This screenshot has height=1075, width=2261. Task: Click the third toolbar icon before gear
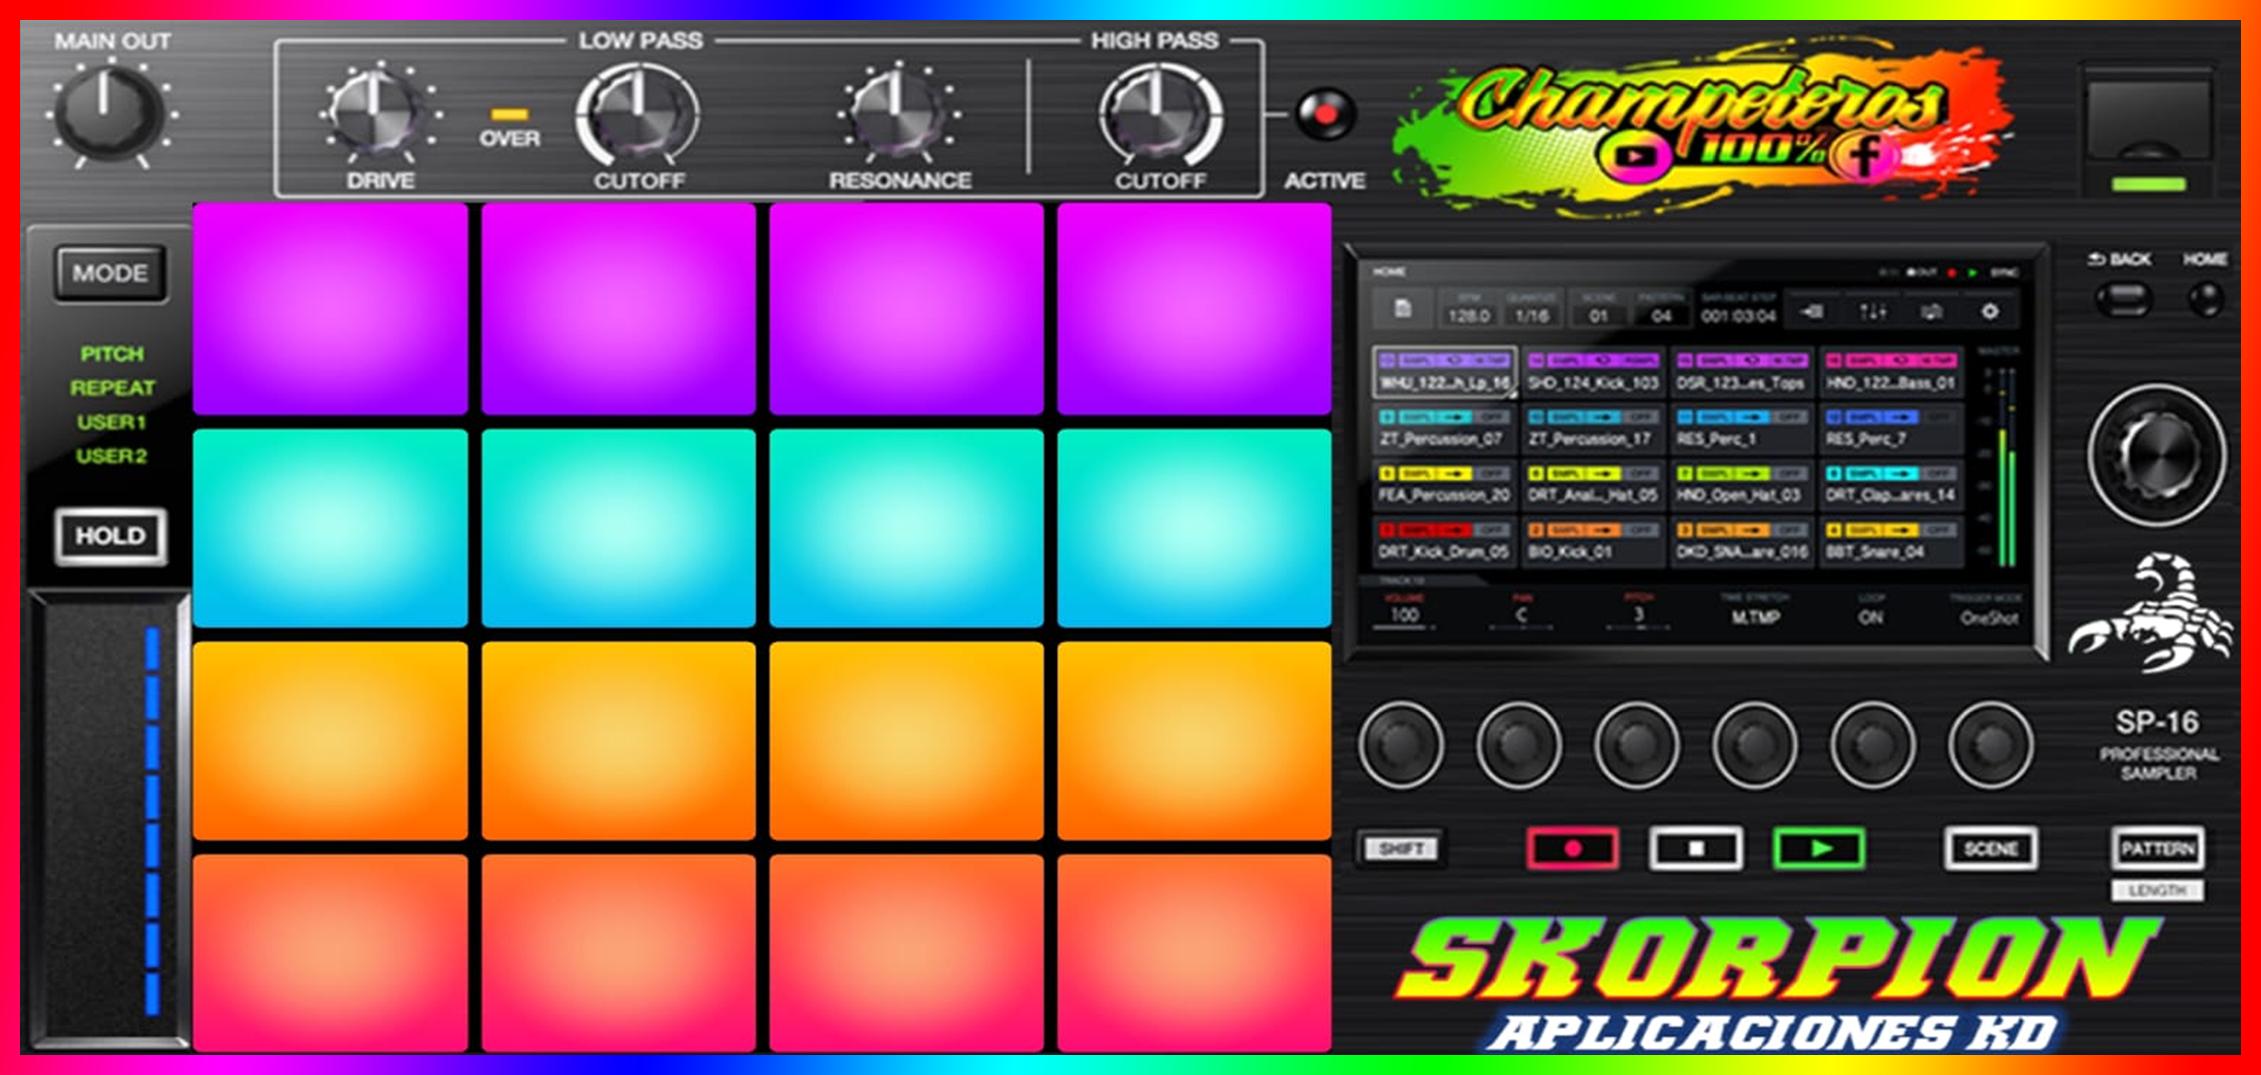pos(1931,312)
